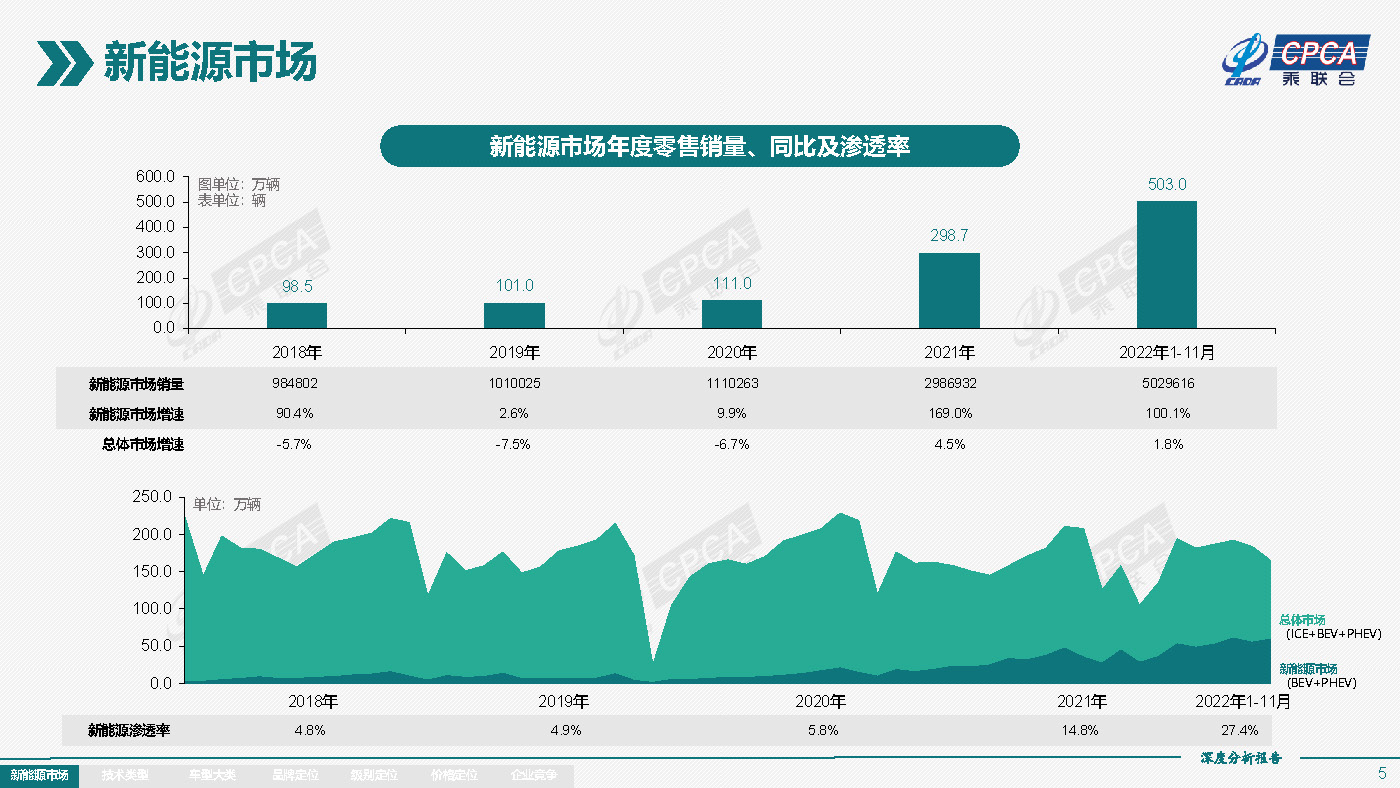Click the overall growth value 4.5%
1400x788 pixels.
pos(949,444)
